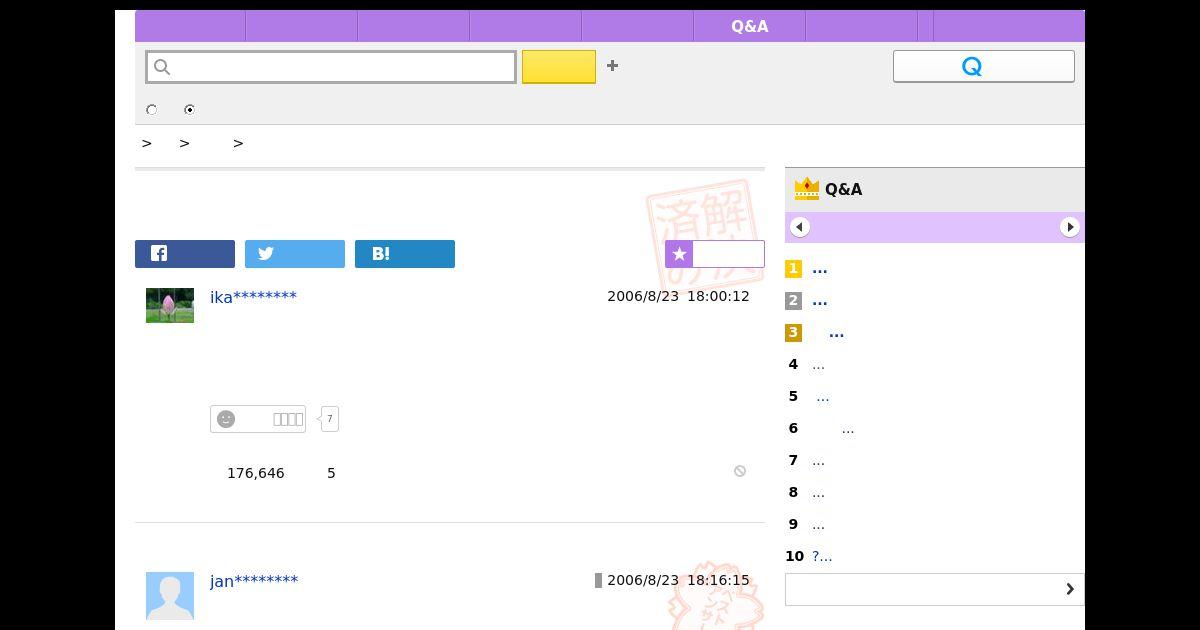Click the crown icon next to Q&A heading
Image resolution: width=1200 pixels, height=630 pixels.
click(x=806, y=189)
